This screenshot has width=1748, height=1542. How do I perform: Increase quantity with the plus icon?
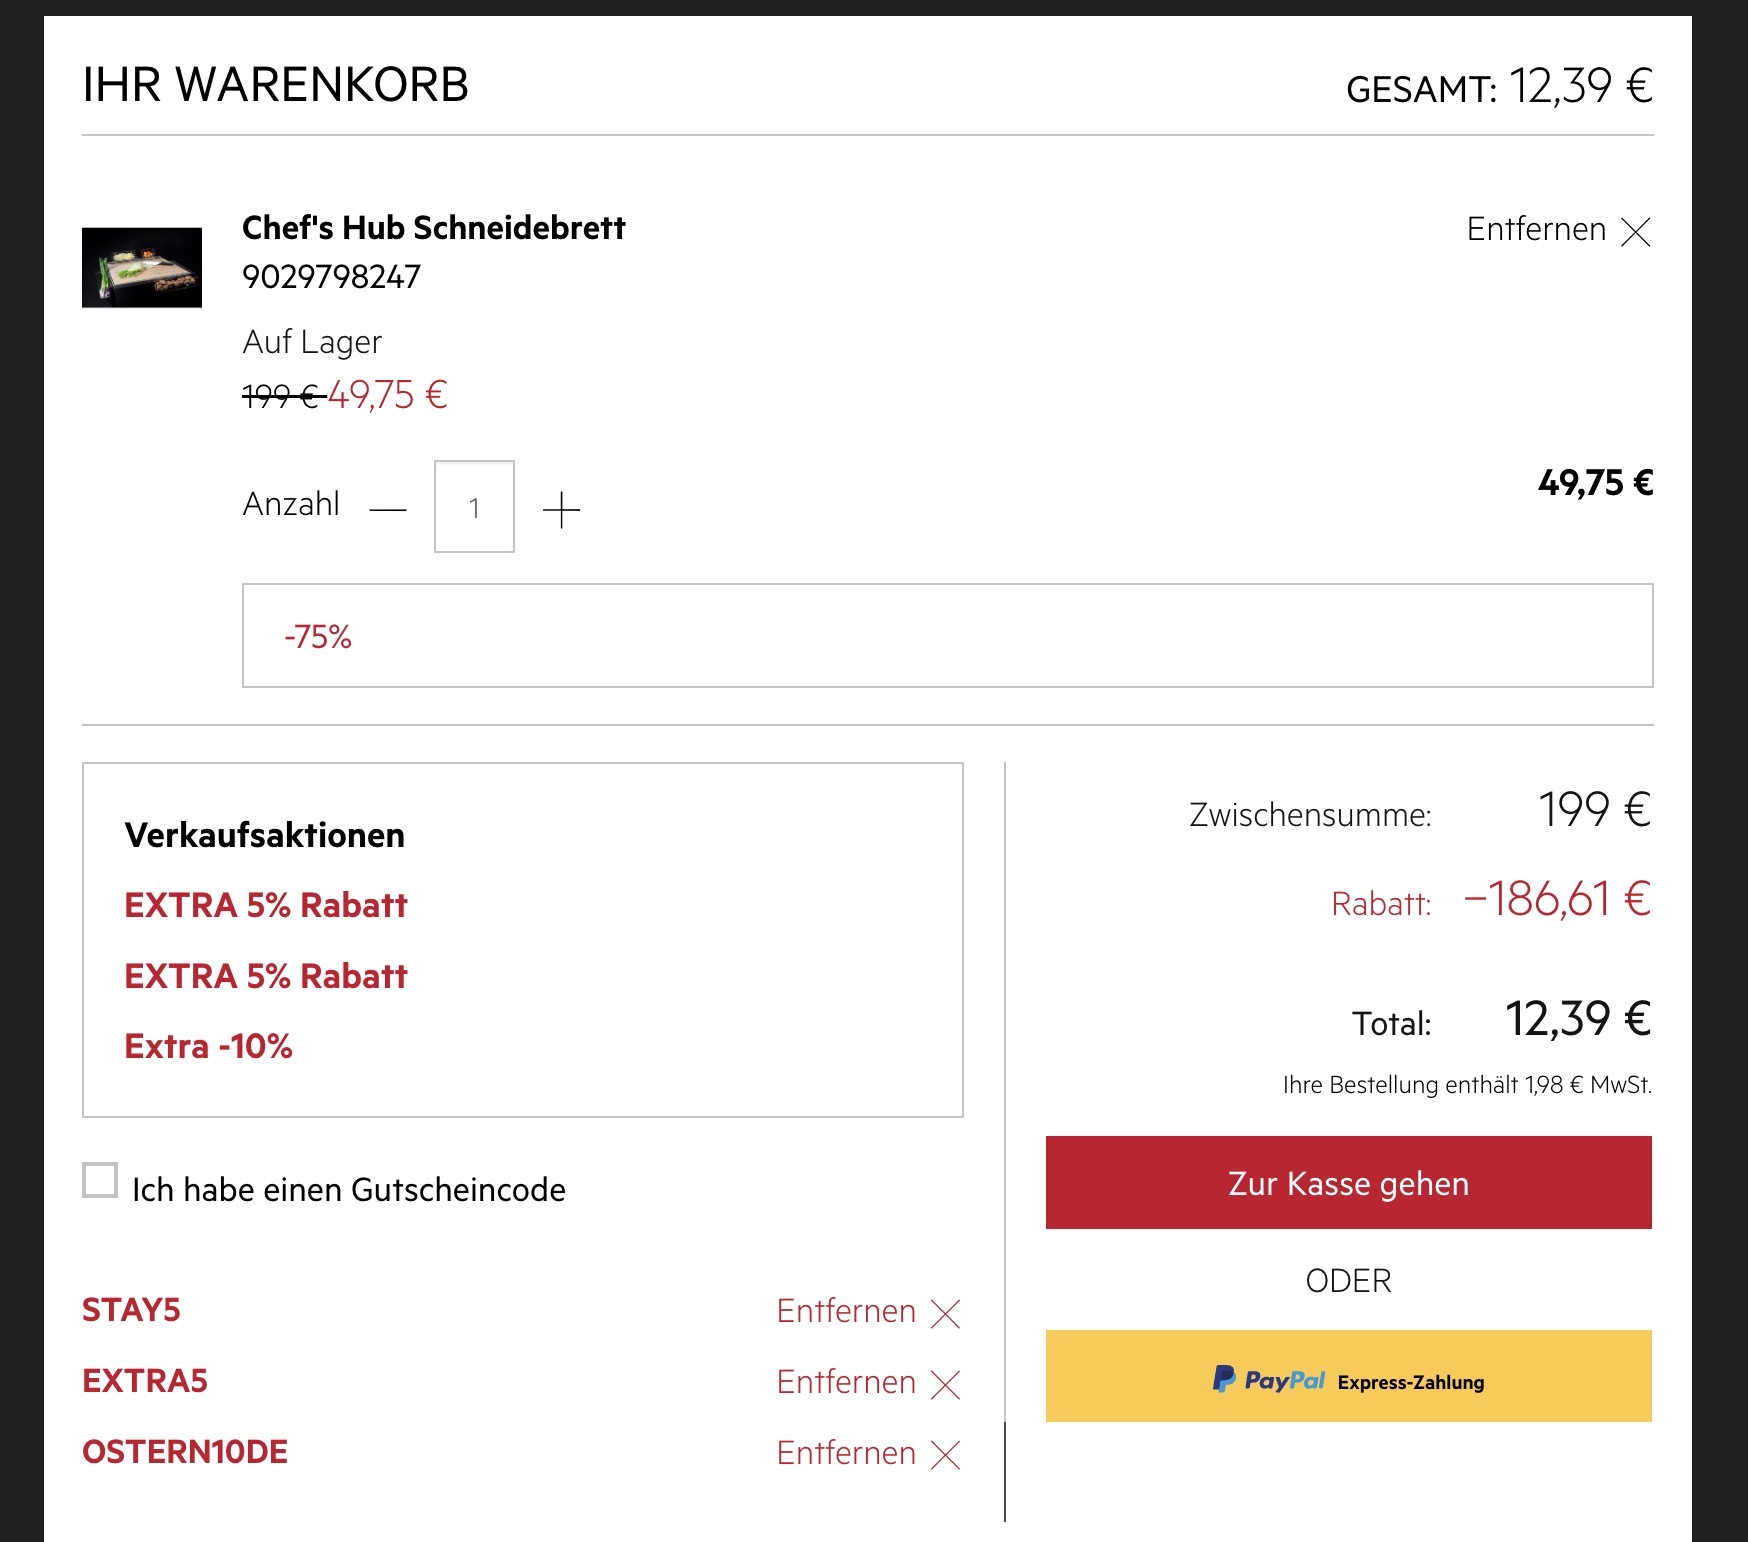point(561,509)
